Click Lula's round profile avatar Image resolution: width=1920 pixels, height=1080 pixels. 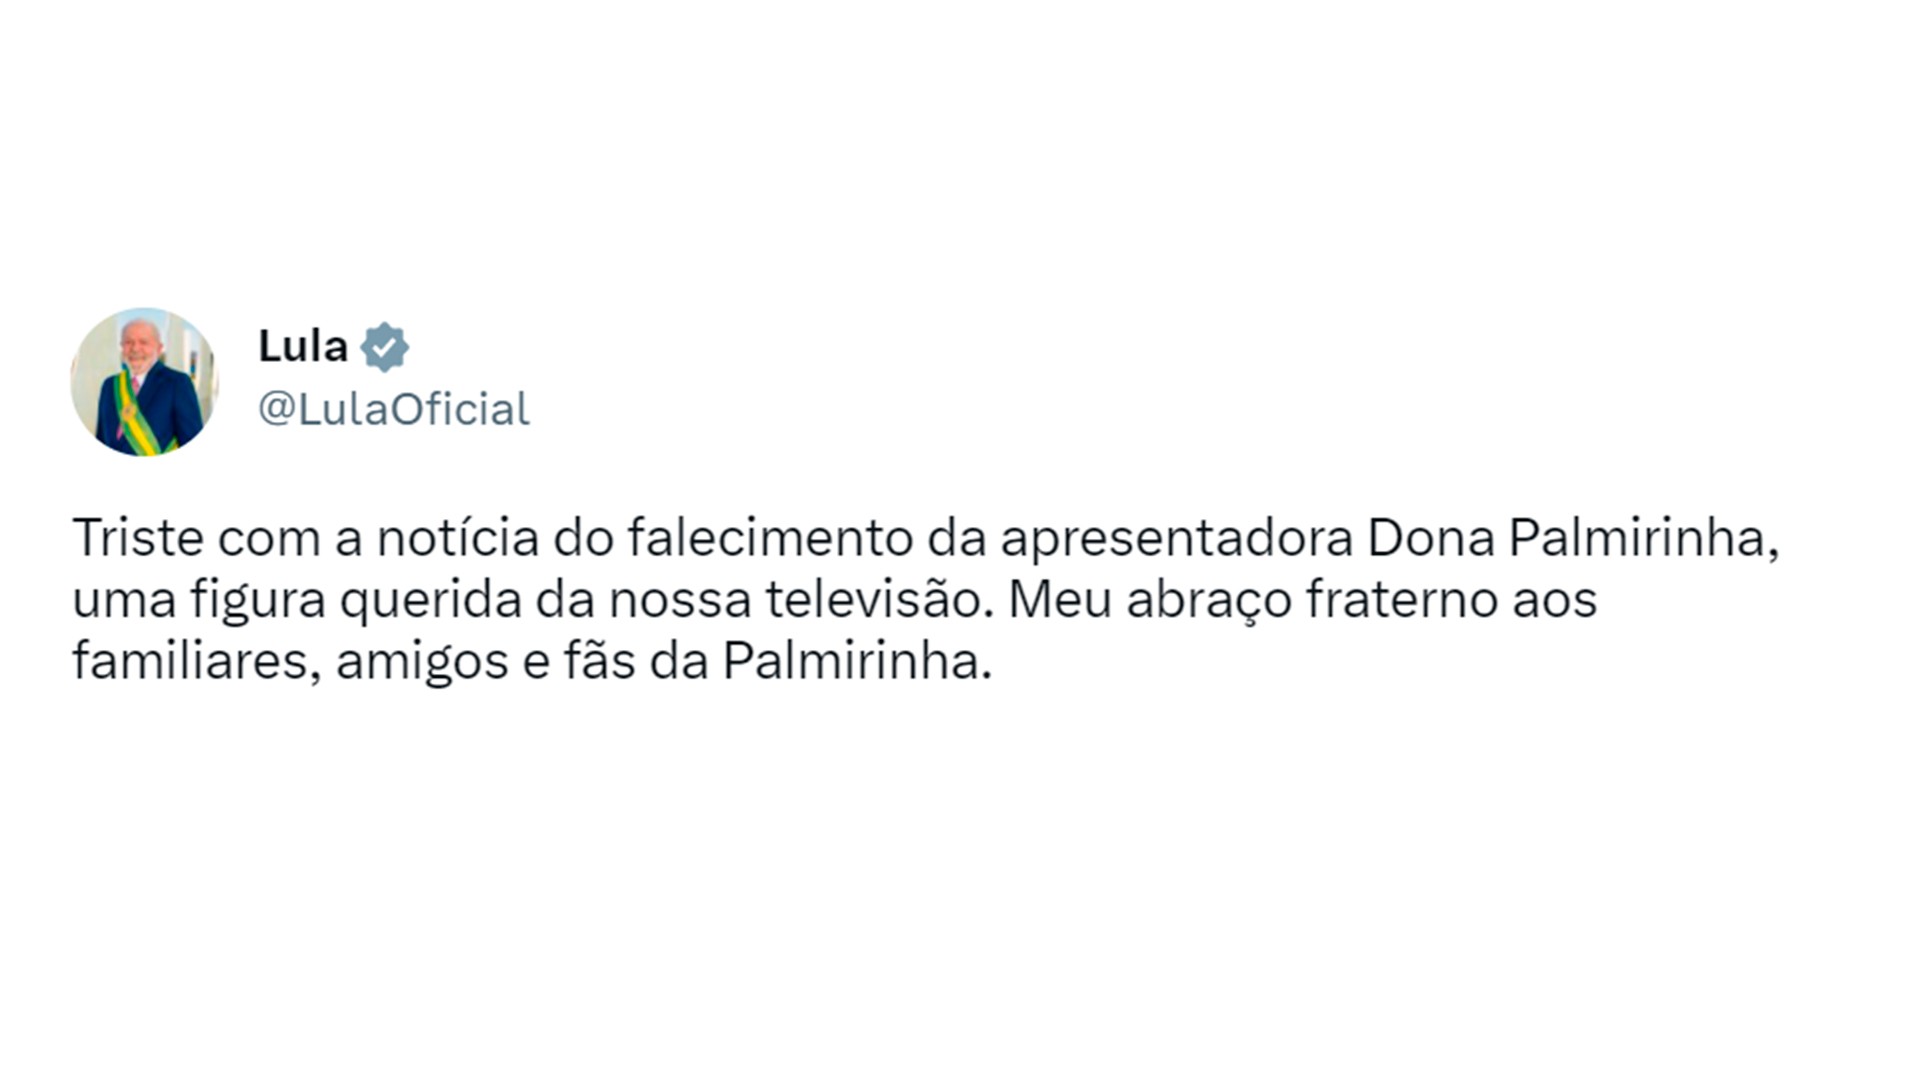coord(144,382)
